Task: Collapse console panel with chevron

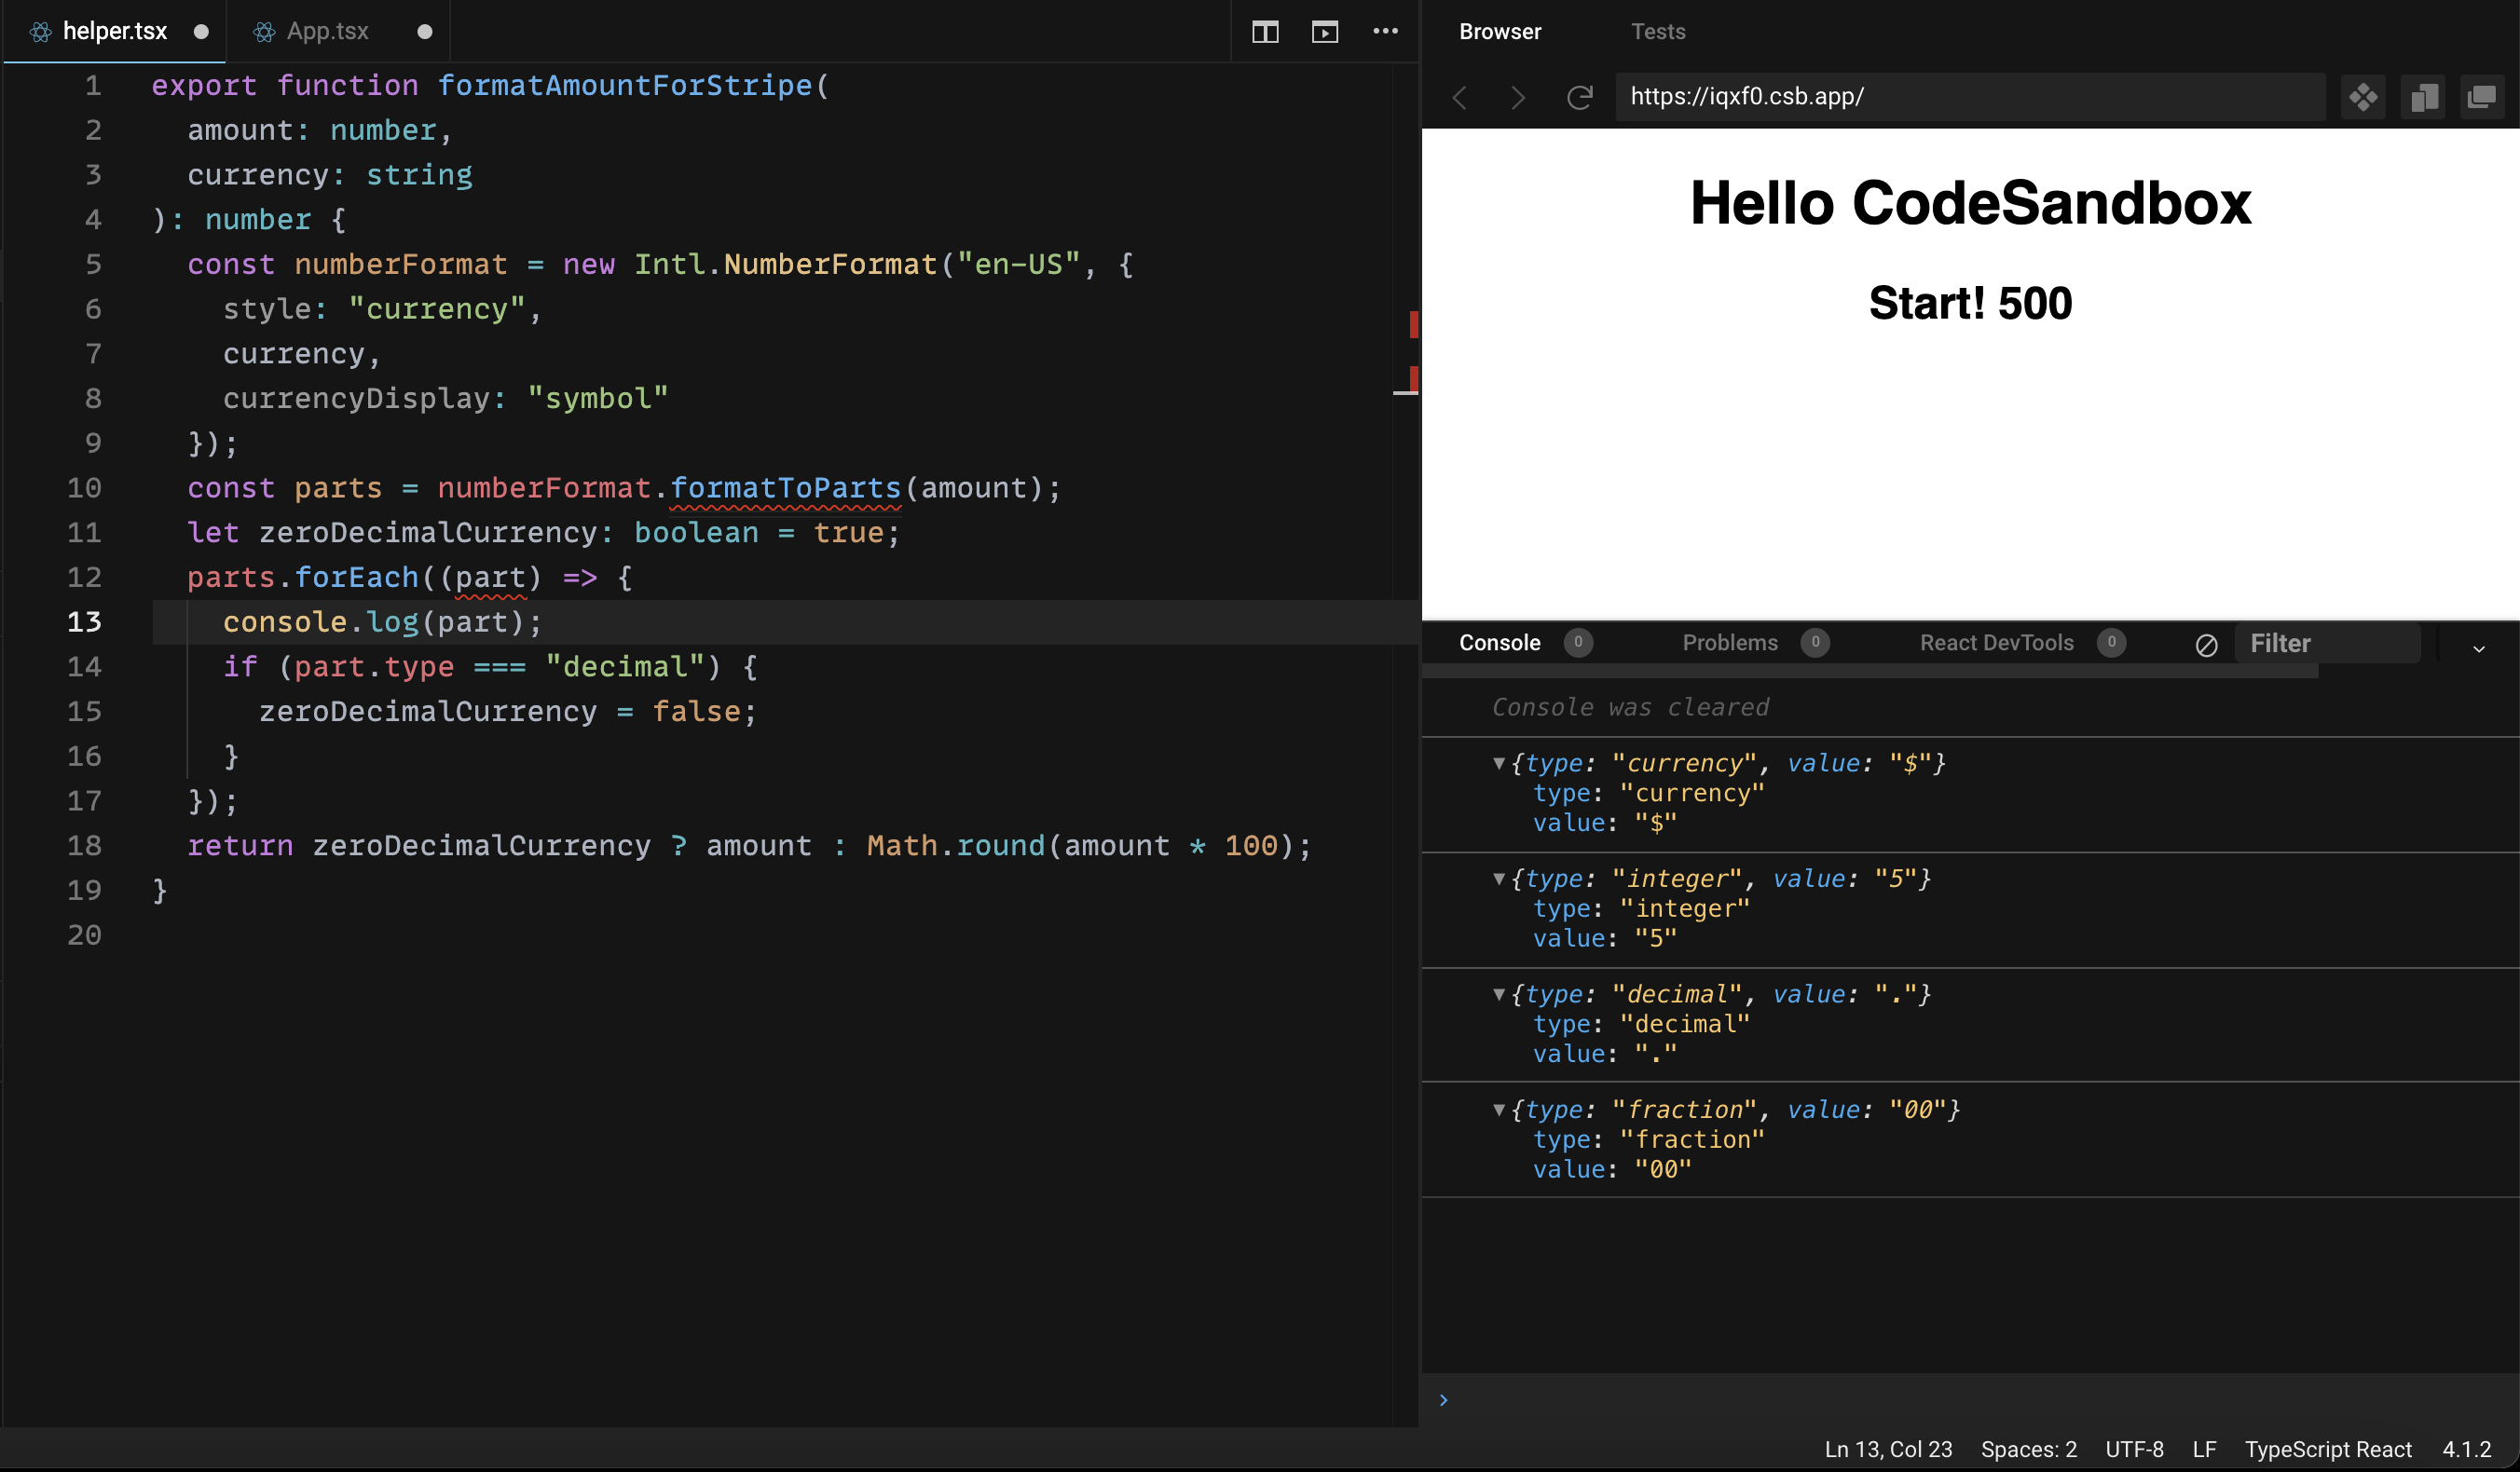Action: tap(2479, 648)
